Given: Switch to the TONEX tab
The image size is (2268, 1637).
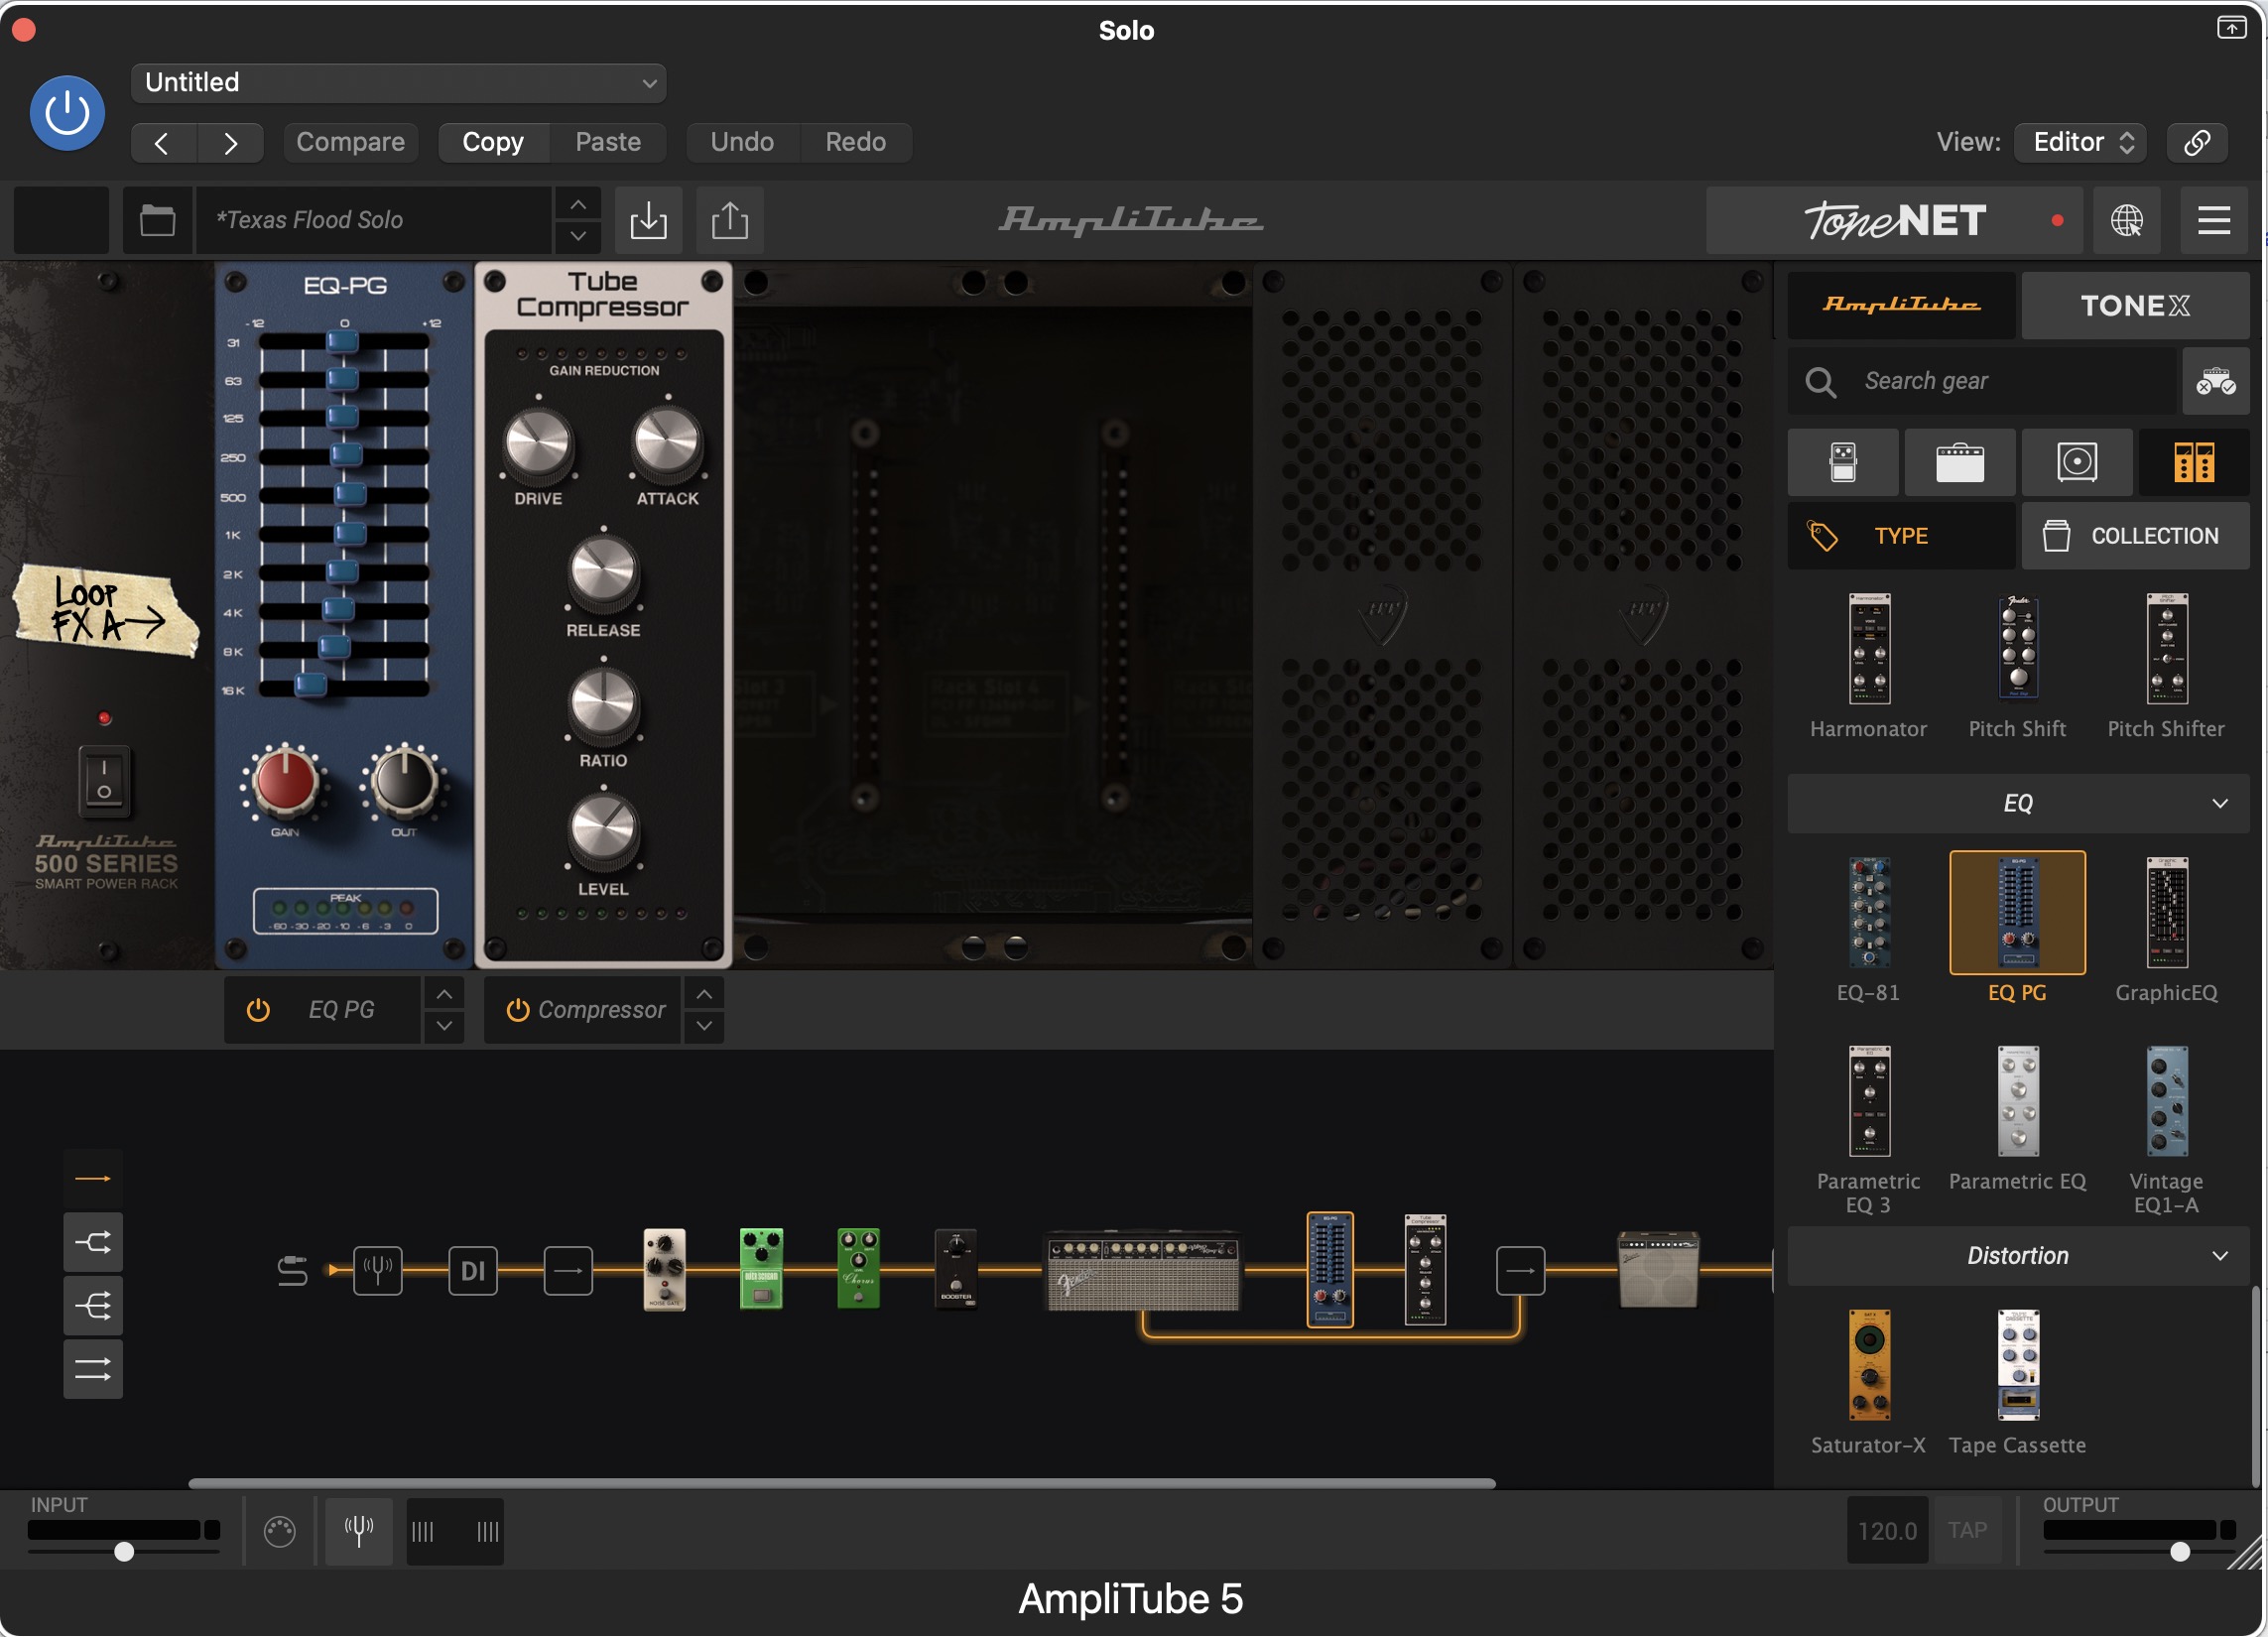Looking at the screenshot, I should (2135, 305).
